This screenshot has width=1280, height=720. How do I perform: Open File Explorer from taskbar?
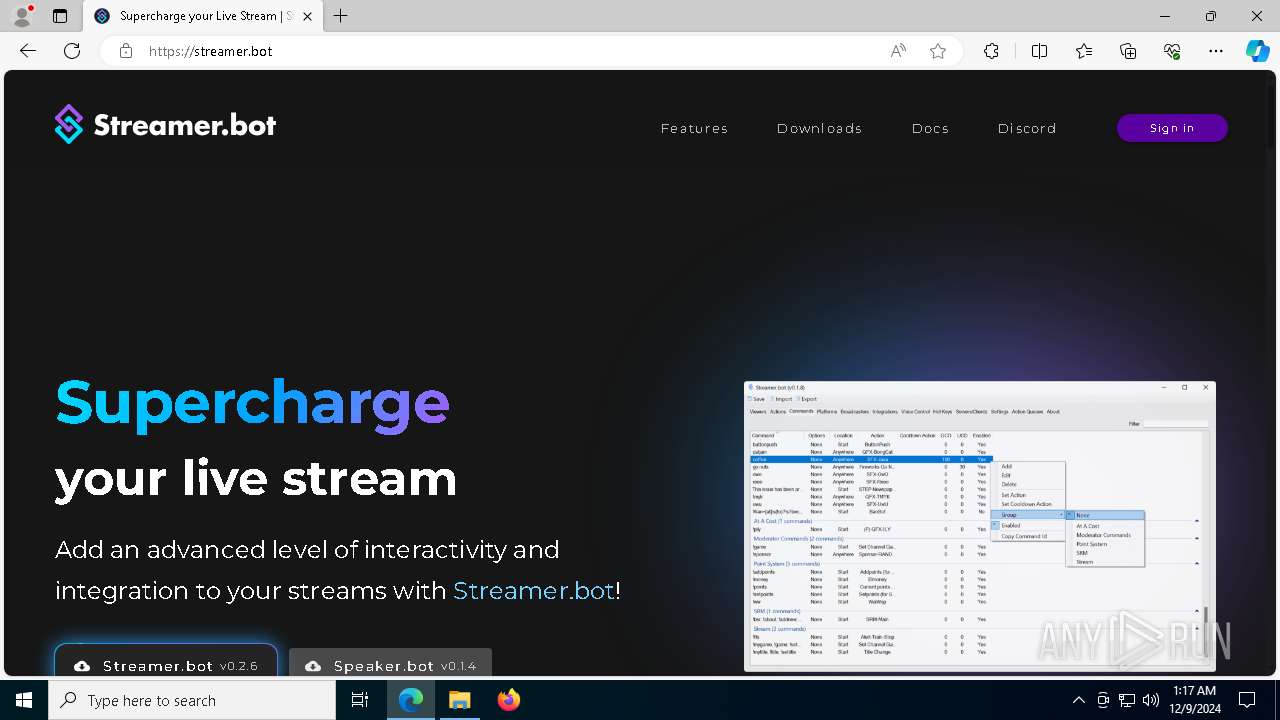[x=460, y=700]
